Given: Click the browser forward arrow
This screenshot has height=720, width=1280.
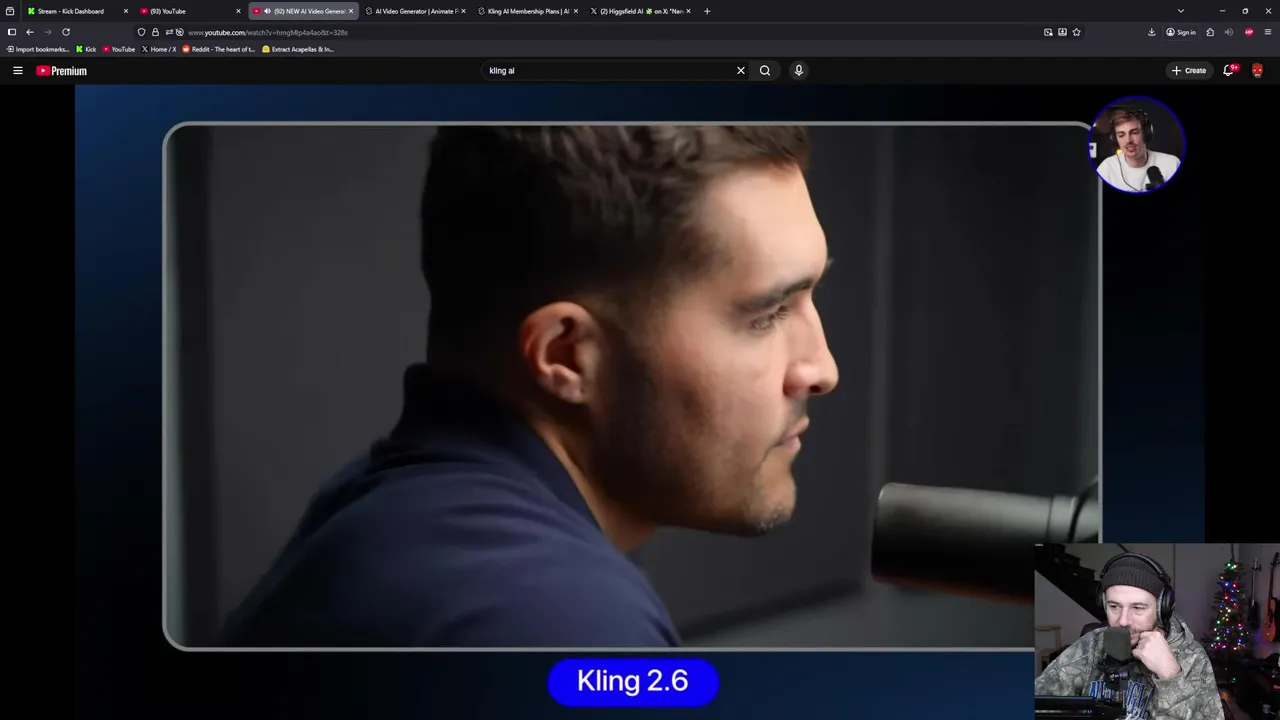Looking at the screenshot, I should (47, 32).
